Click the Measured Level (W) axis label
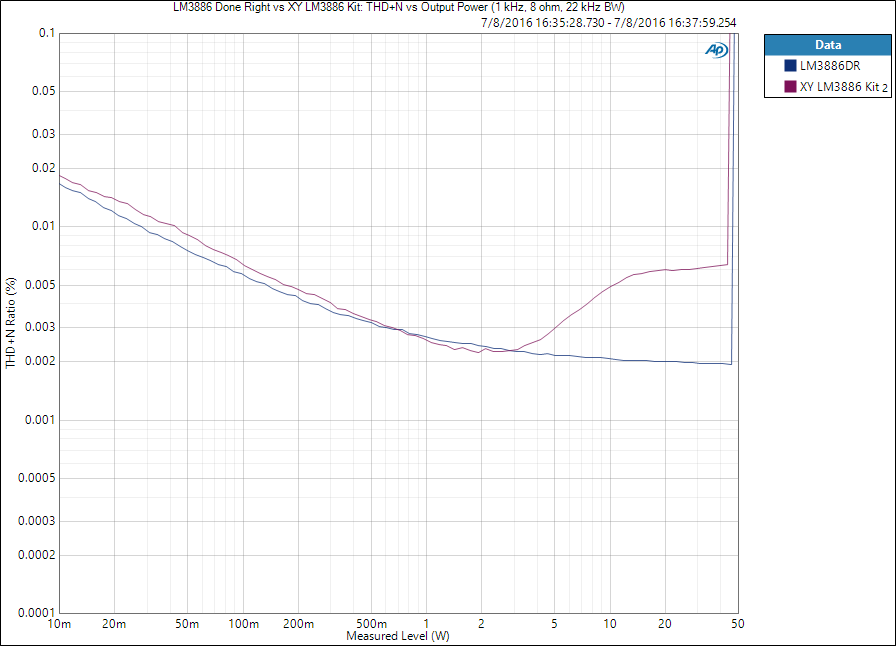The height and width of the screenshot is (646, 896). tap(398, 636)
